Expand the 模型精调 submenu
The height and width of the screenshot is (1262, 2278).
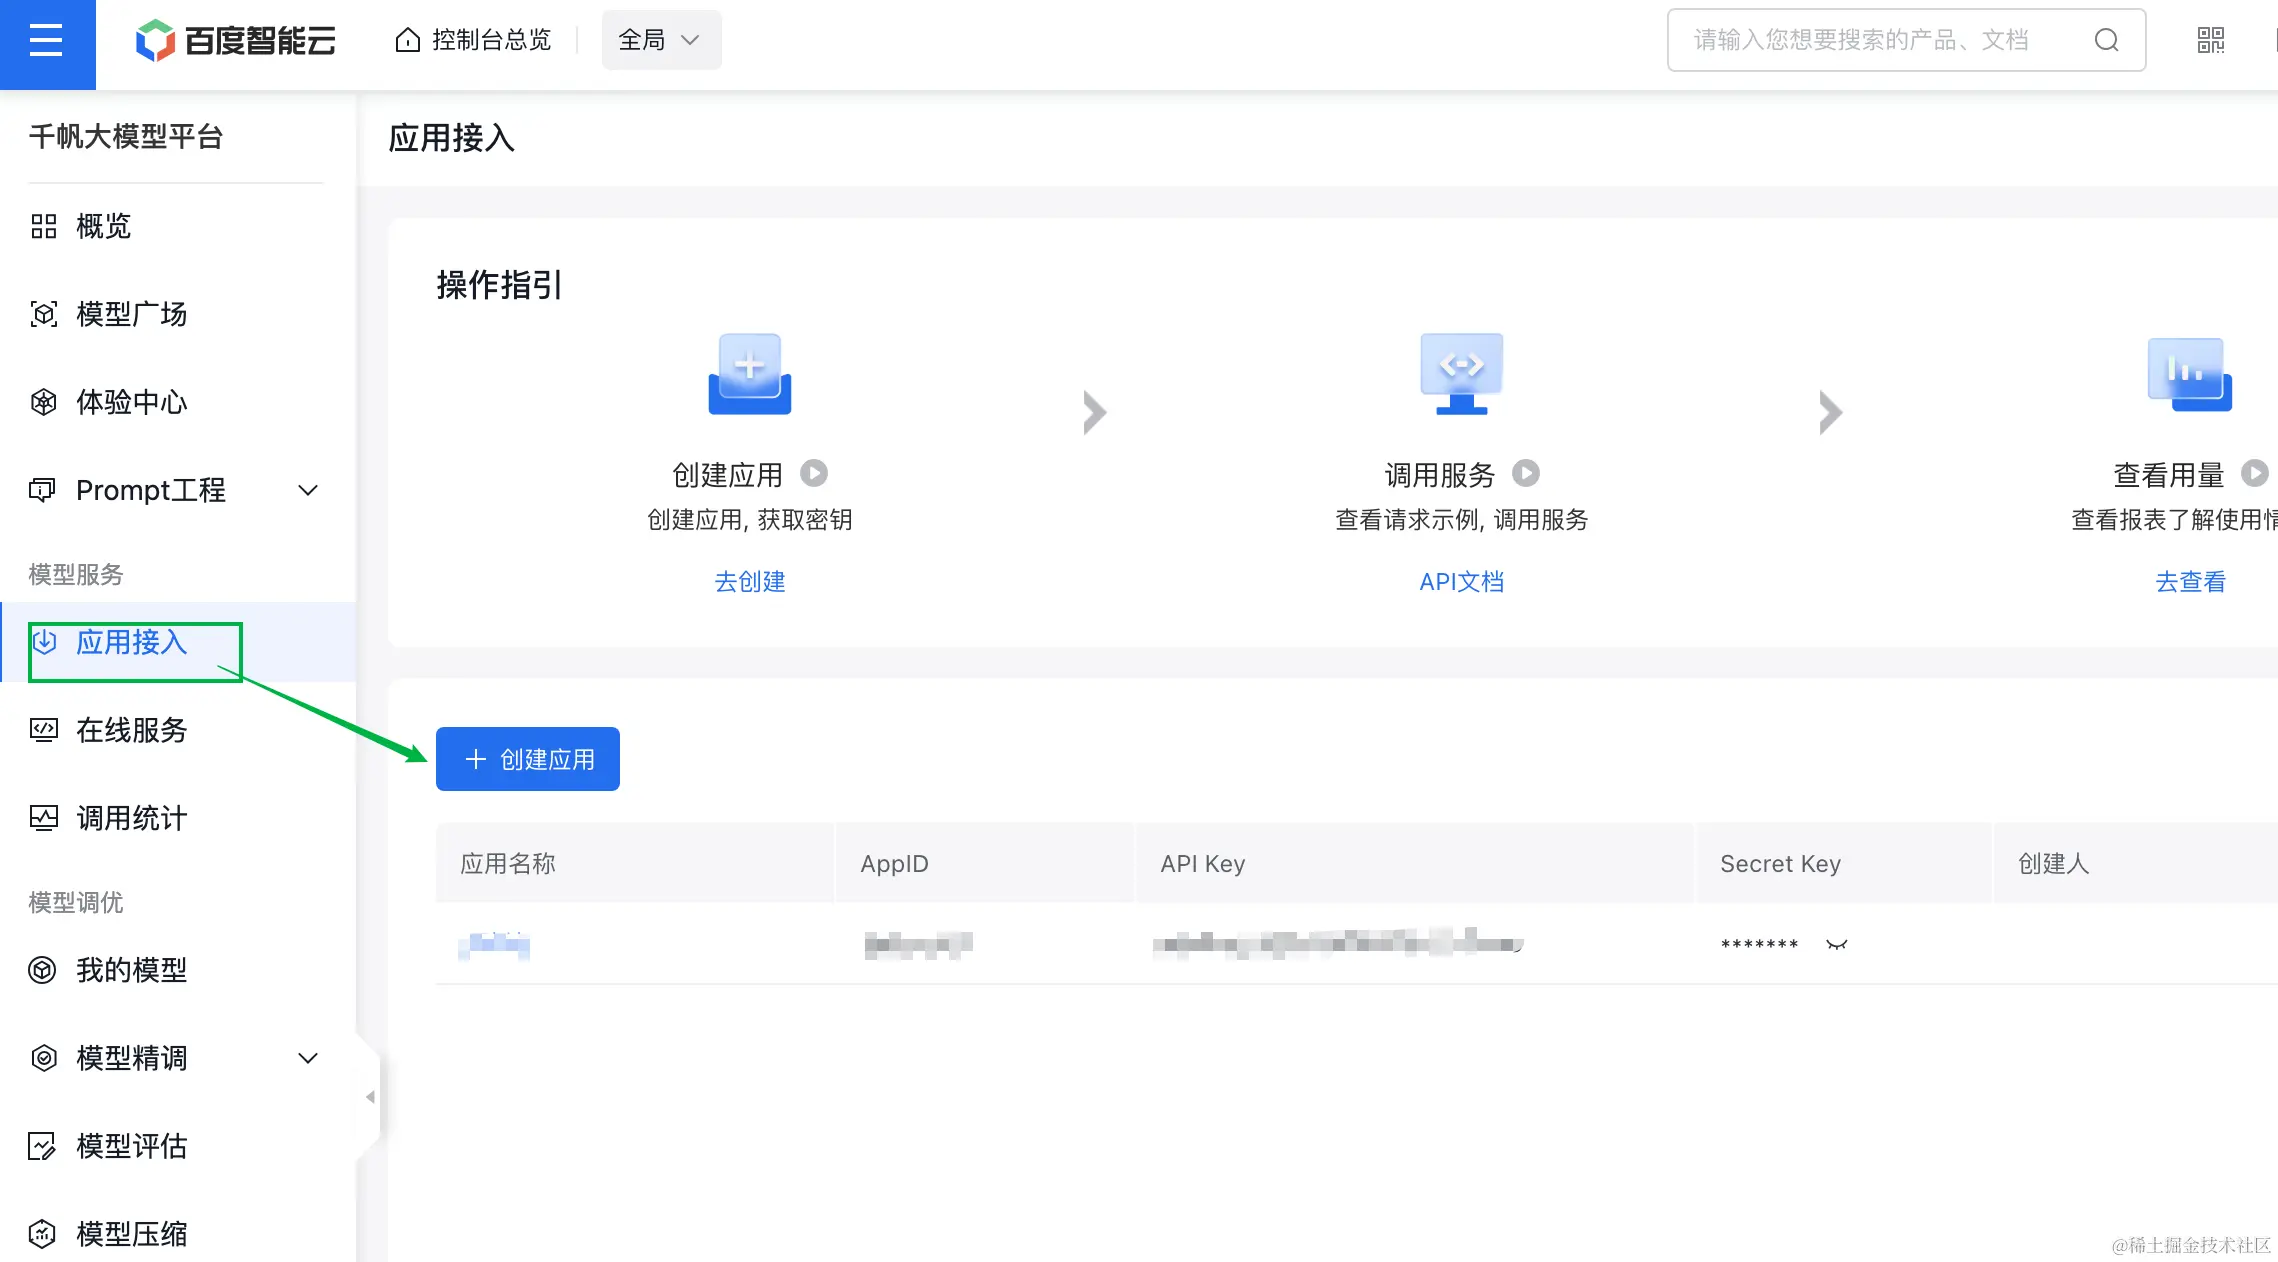[x=308, y=1058]
